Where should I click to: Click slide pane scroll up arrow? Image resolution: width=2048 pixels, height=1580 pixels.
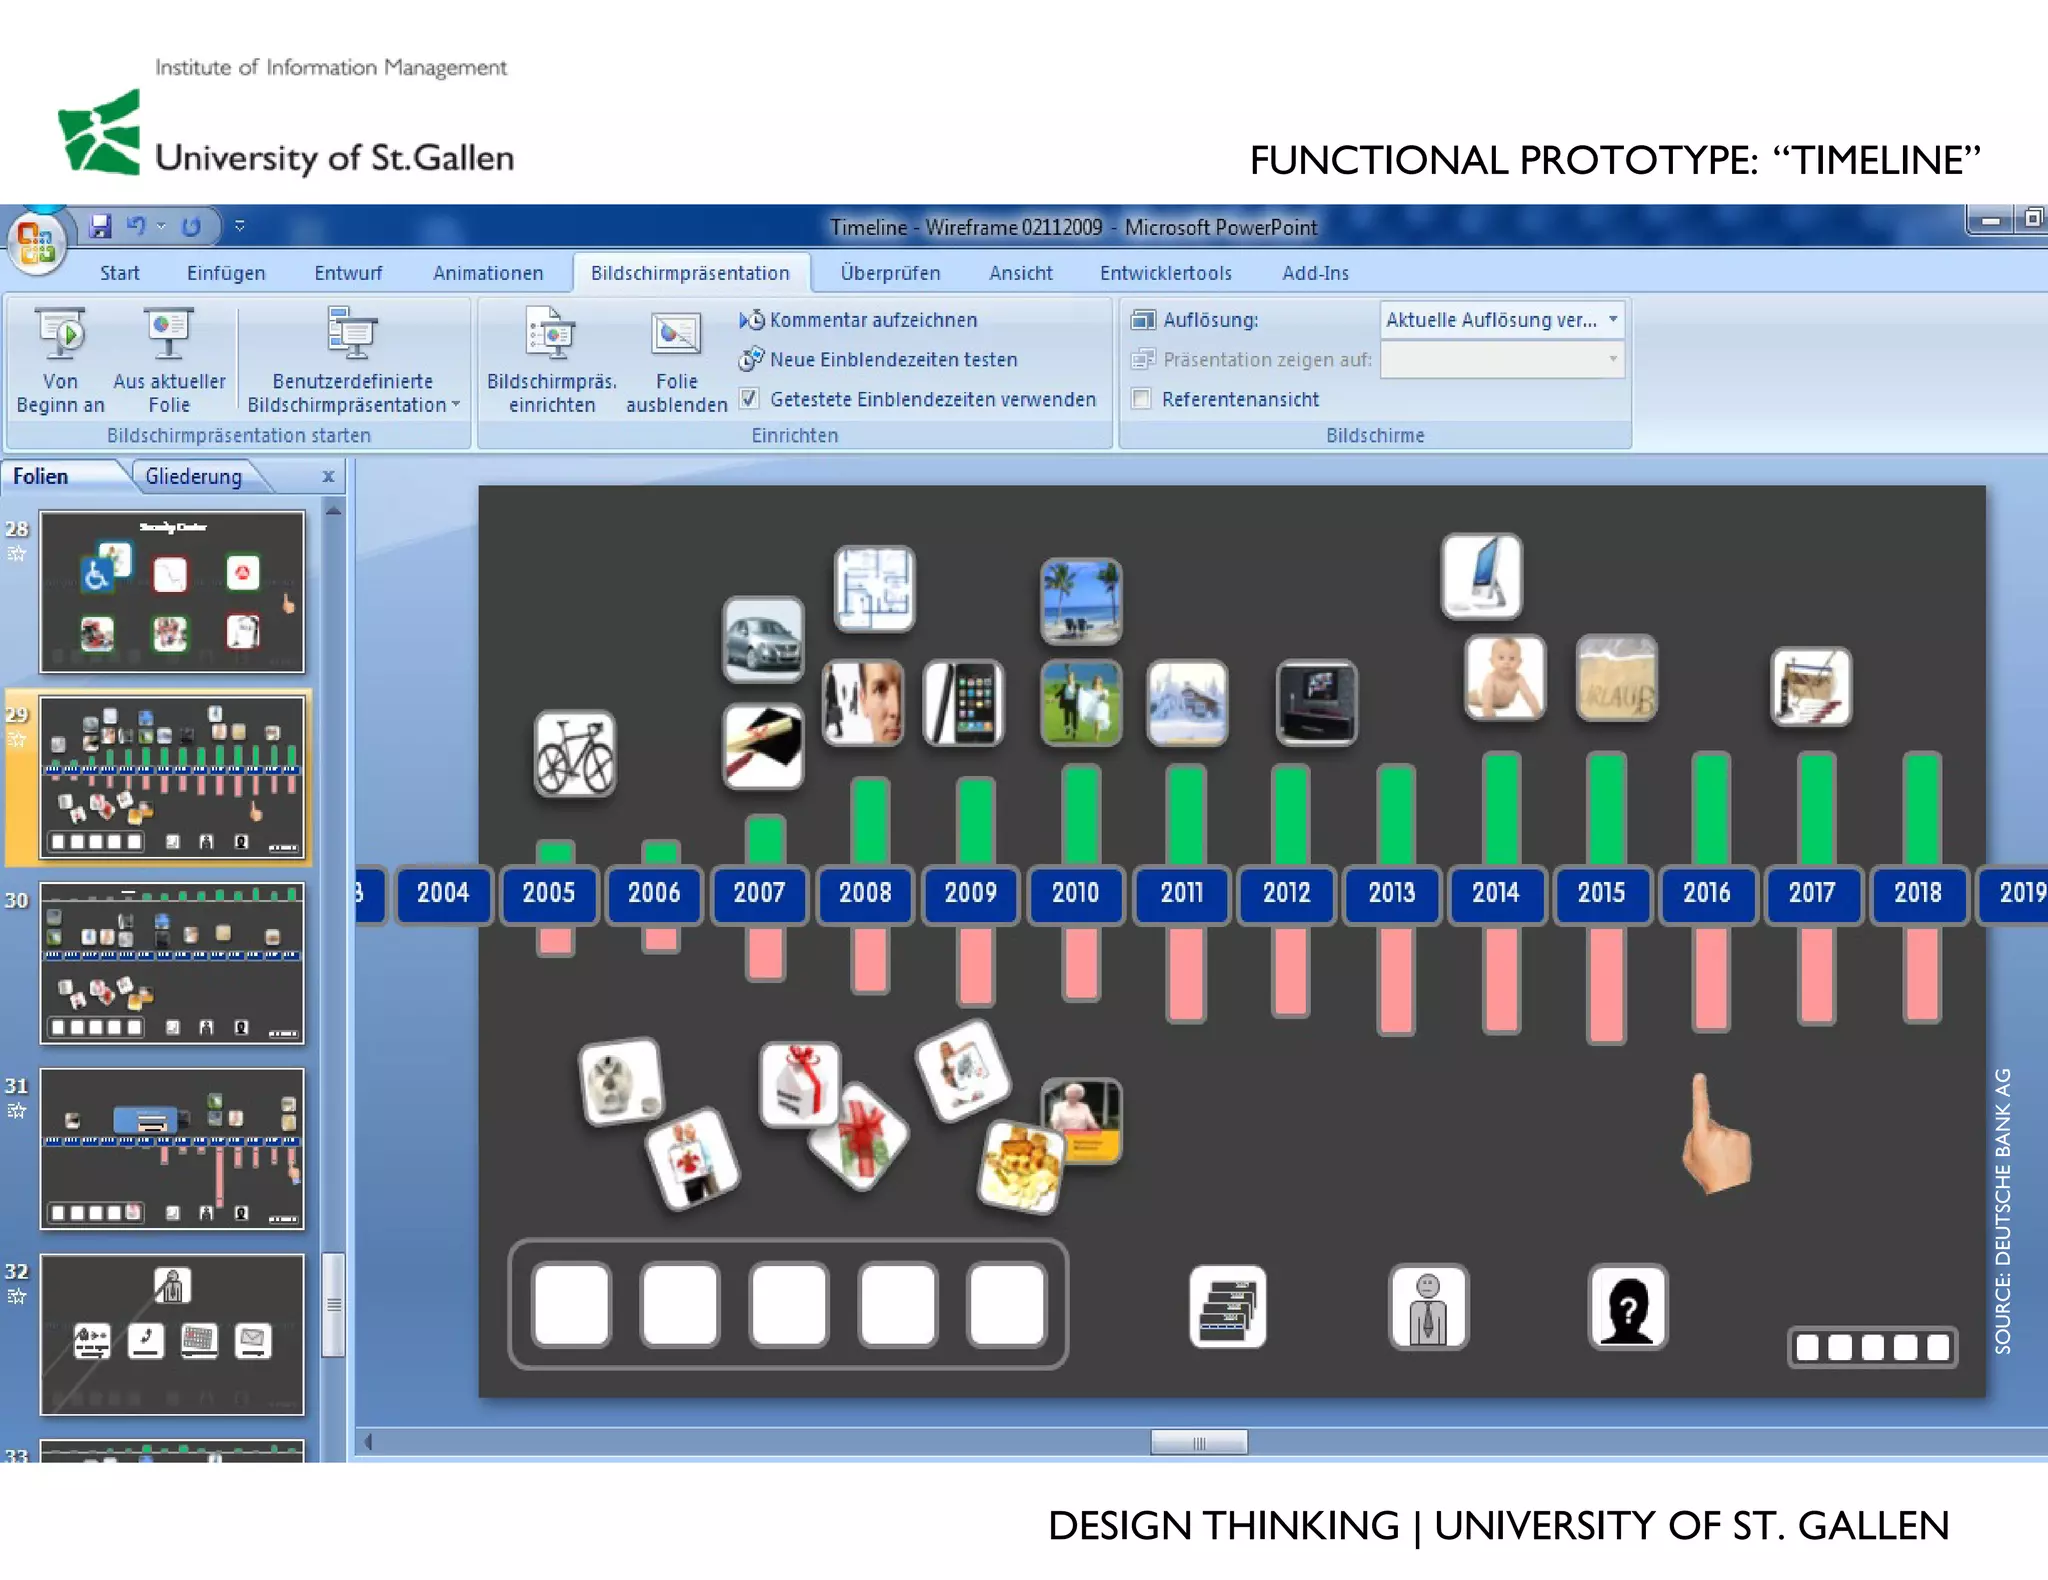pyautogui.click(x=334, y=511)
